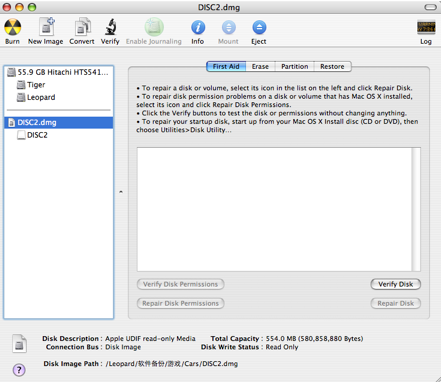Click the disk image icon beside Disk Description
Image resolution: width=441 pixels, height=382 pixels.
(19, 343)
